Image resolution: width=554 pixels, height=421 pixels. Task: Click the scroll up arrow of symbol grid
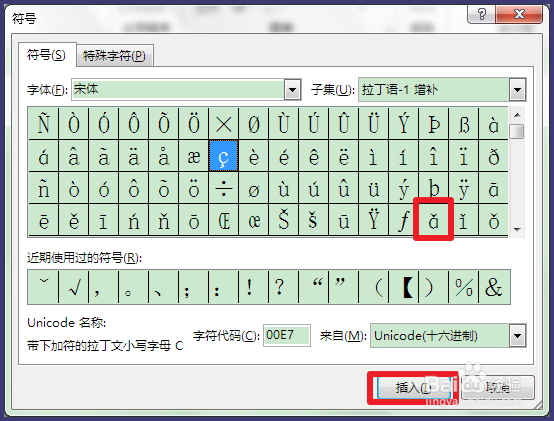coord(517,115)
